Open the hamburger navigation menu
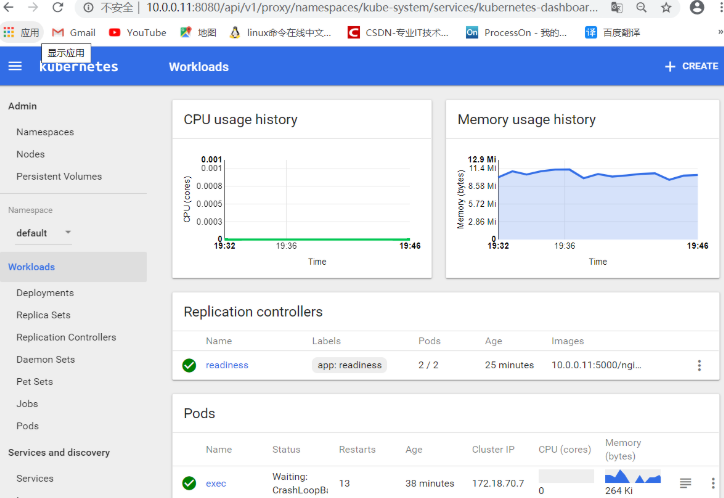This screenshot has height=498, width=724. point(15,66)
